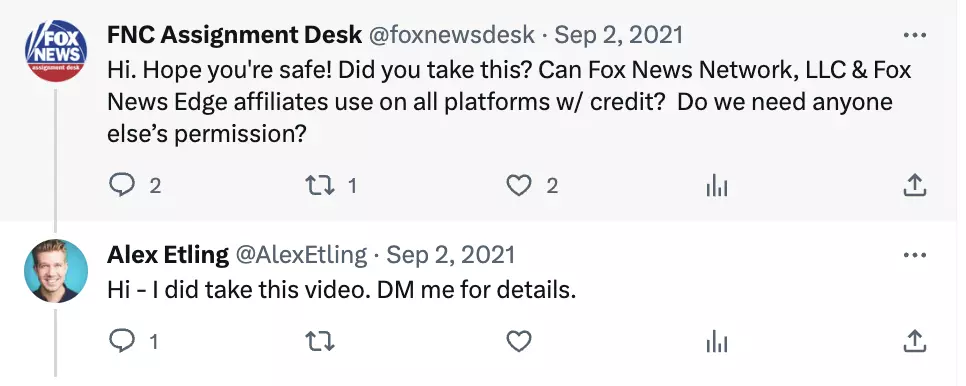Open more options for Alex Etling's tweet

(x=915, y=255)
